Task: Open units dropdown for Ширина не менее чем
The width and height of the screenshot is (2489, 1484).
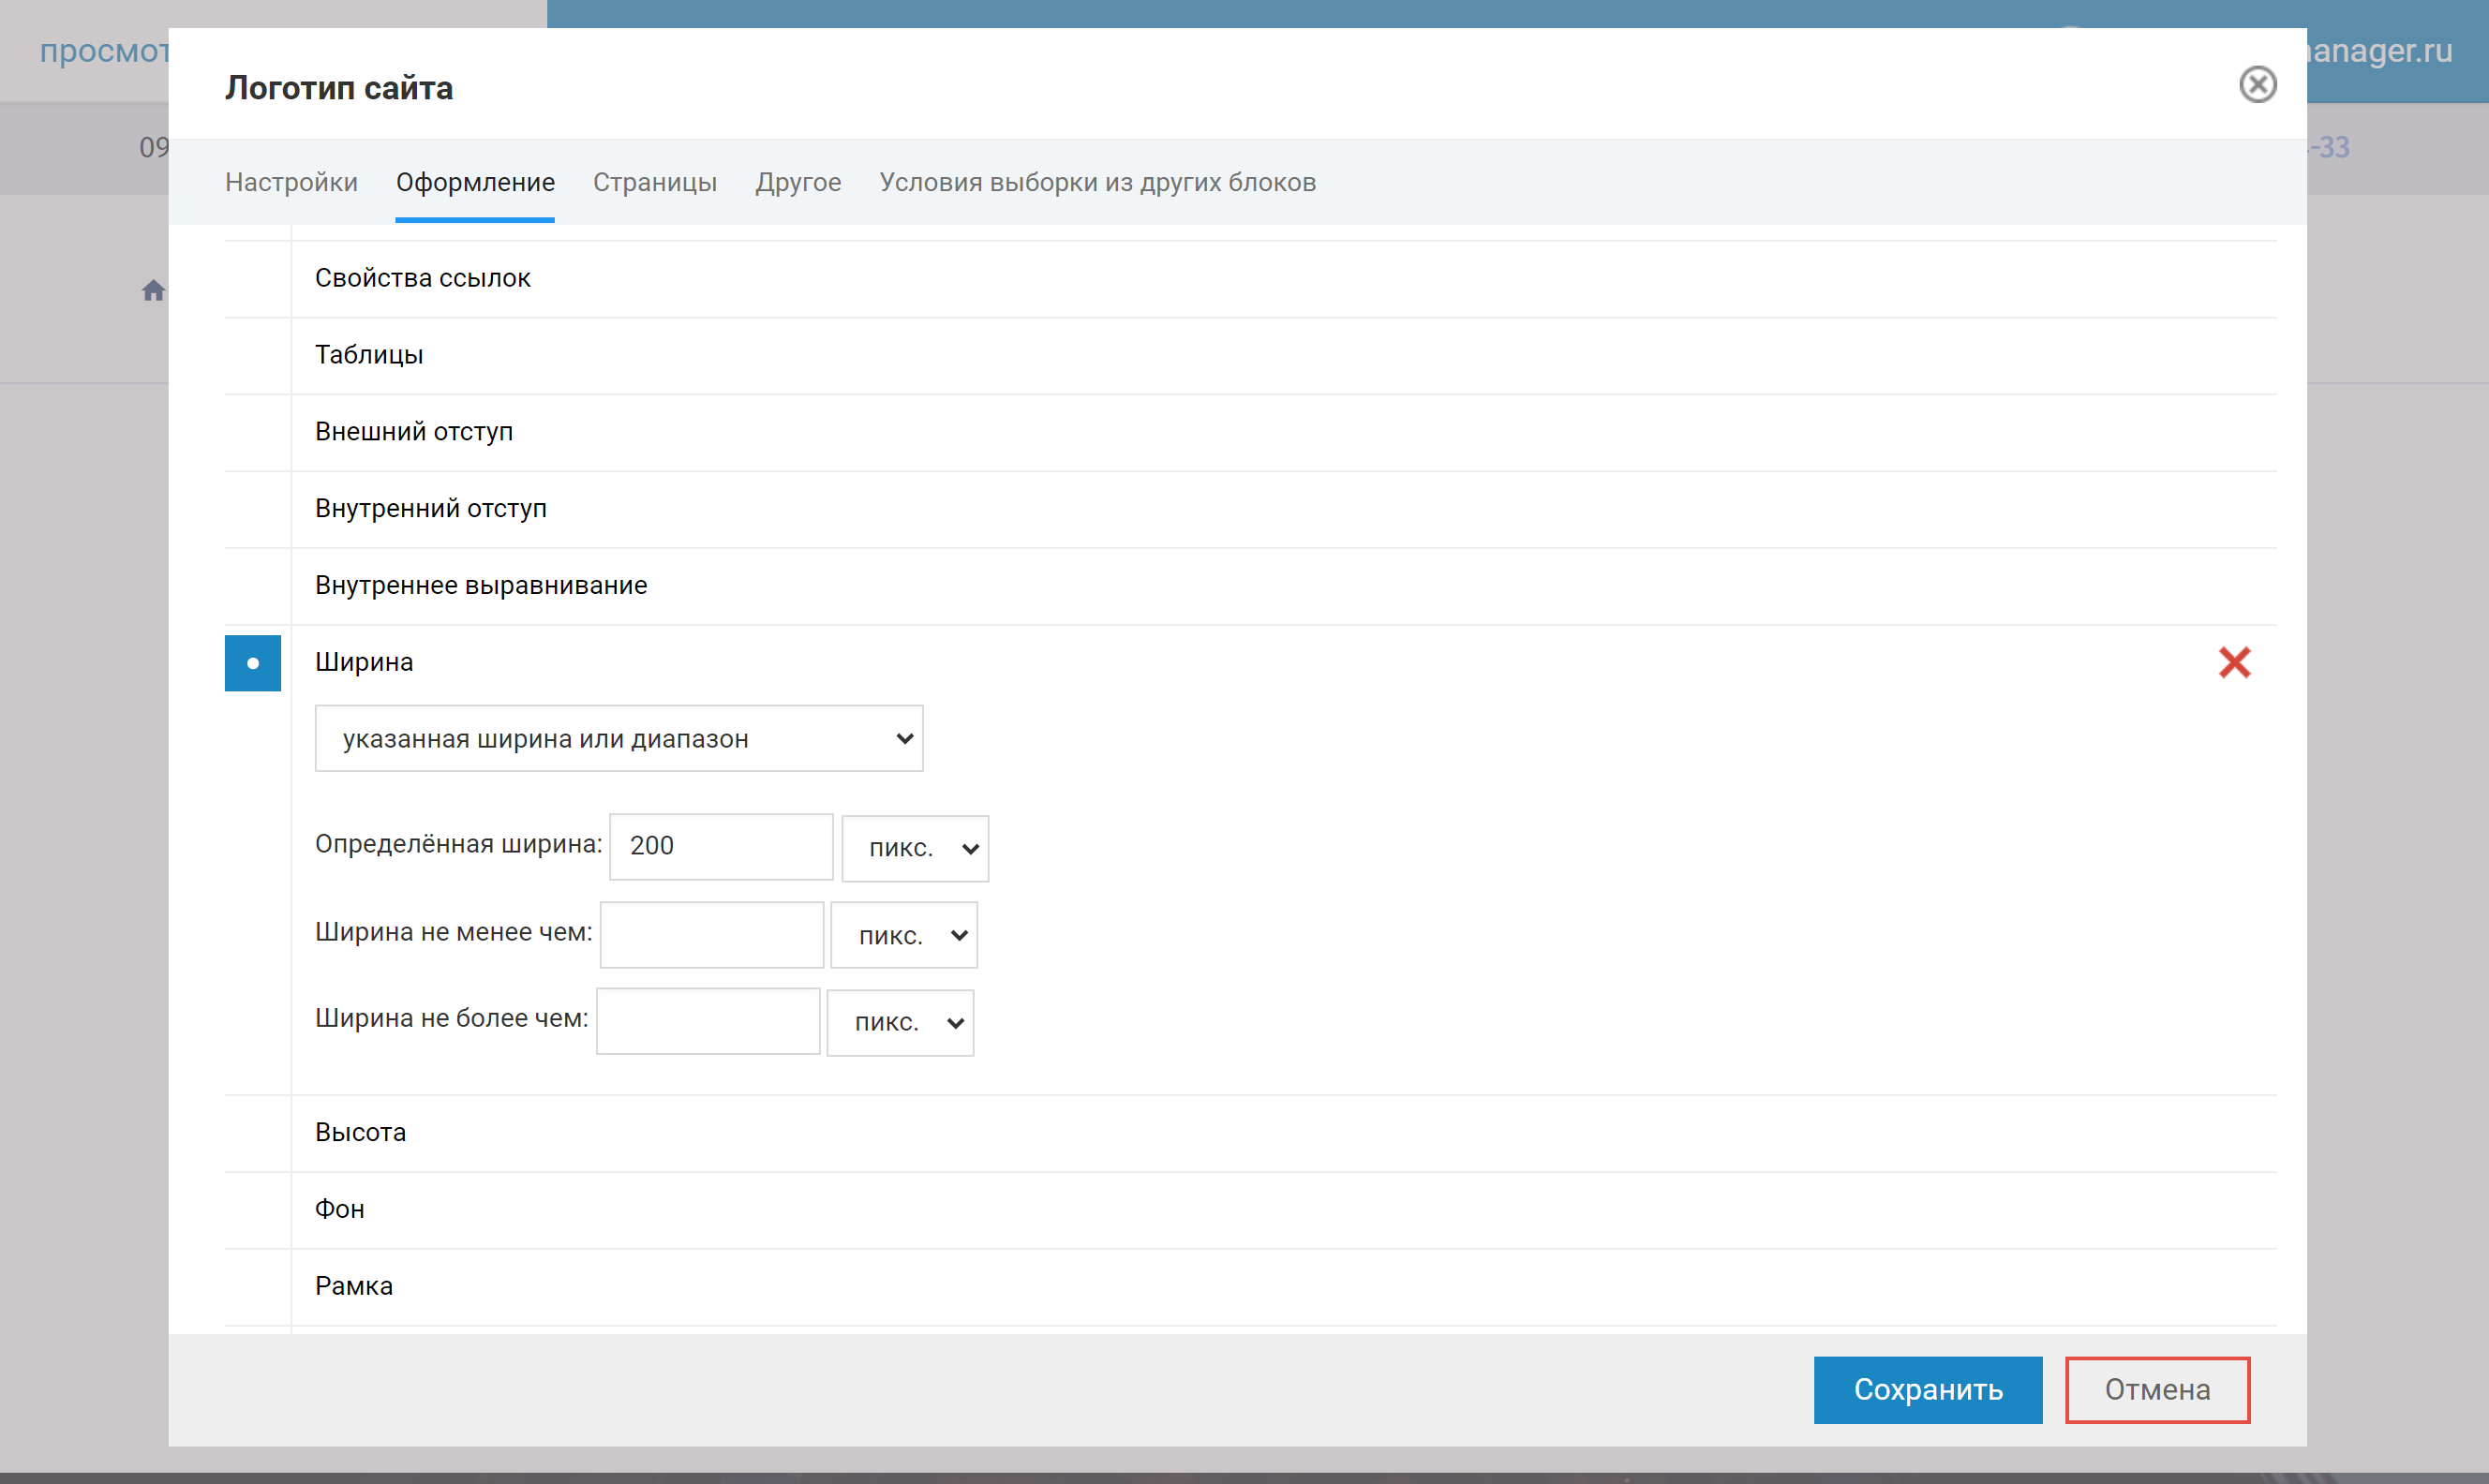Action: tap(903, 935)
